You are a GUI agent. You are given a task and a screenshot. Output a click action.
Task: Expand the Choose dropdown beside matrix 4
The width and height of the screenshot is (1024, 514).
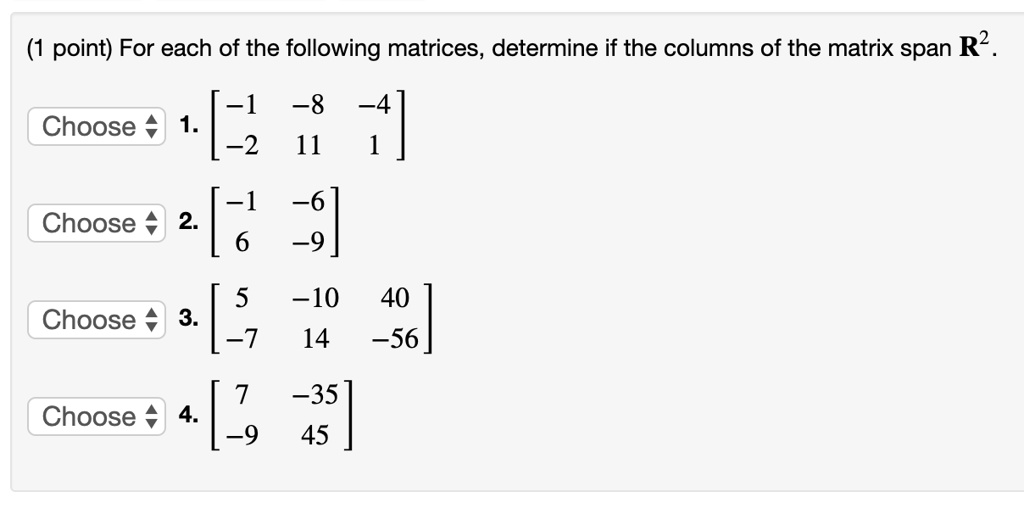coord(96,416)
